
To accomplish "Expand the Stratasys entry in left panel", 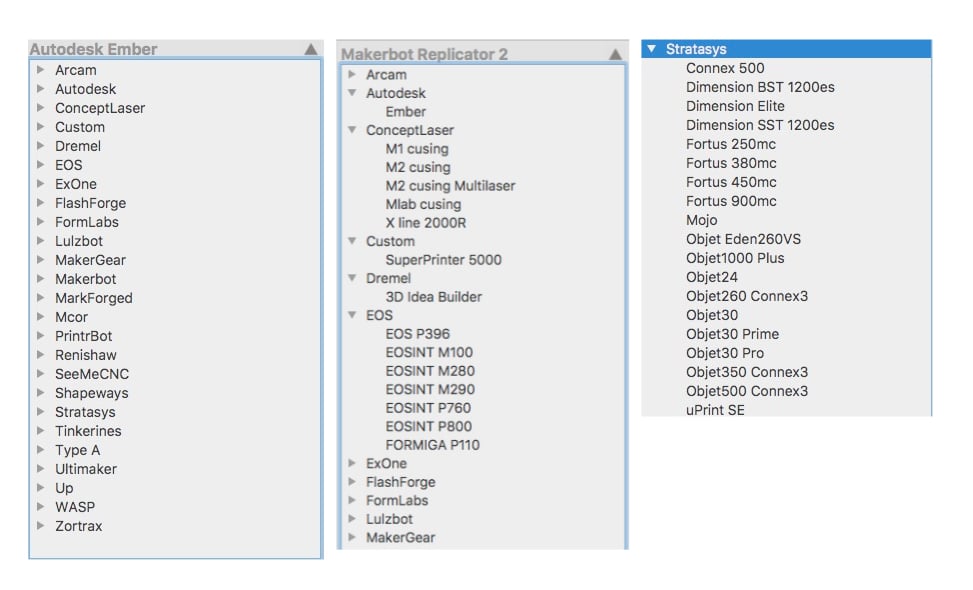I will coord(40,412).
